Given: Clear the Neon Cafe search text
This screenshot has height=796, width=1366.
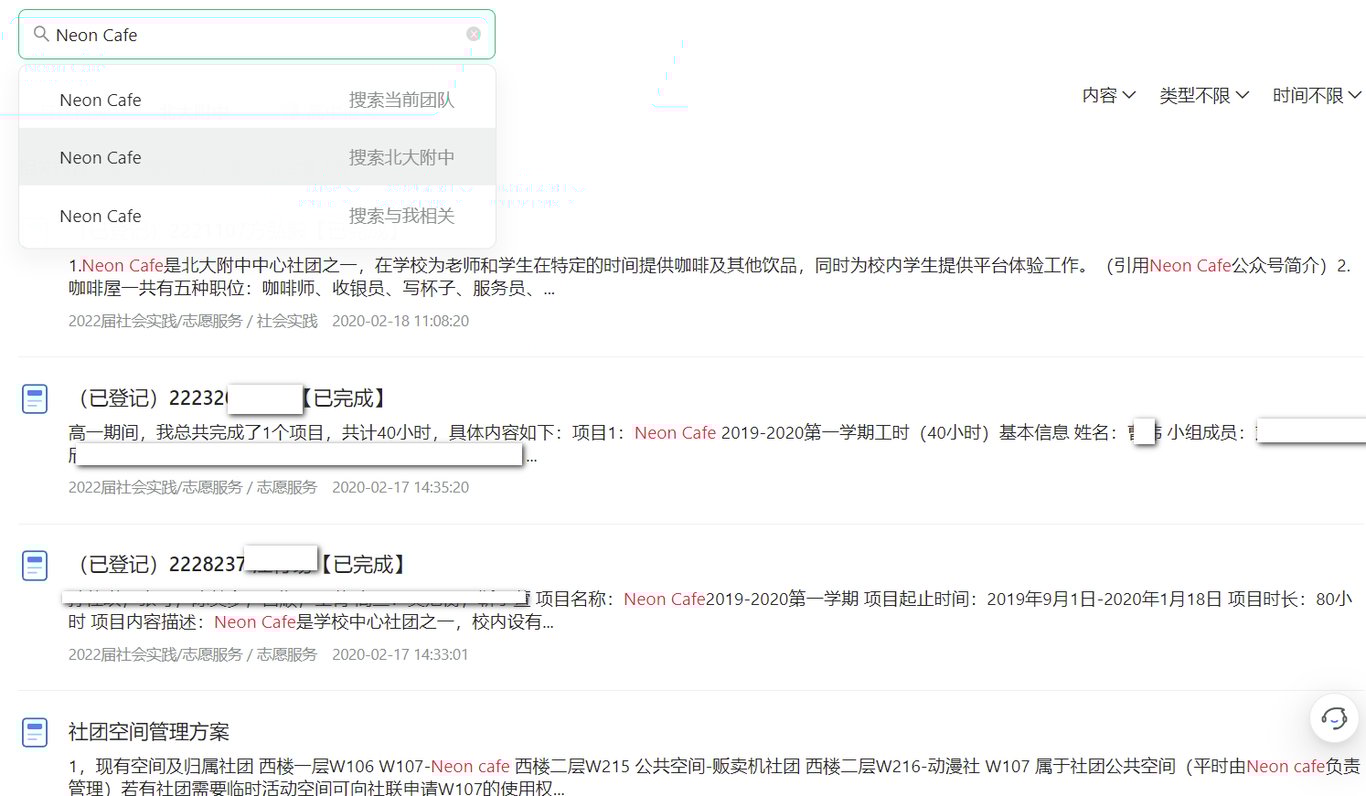Looking at the screenshot, I should [x=473, y=34].
